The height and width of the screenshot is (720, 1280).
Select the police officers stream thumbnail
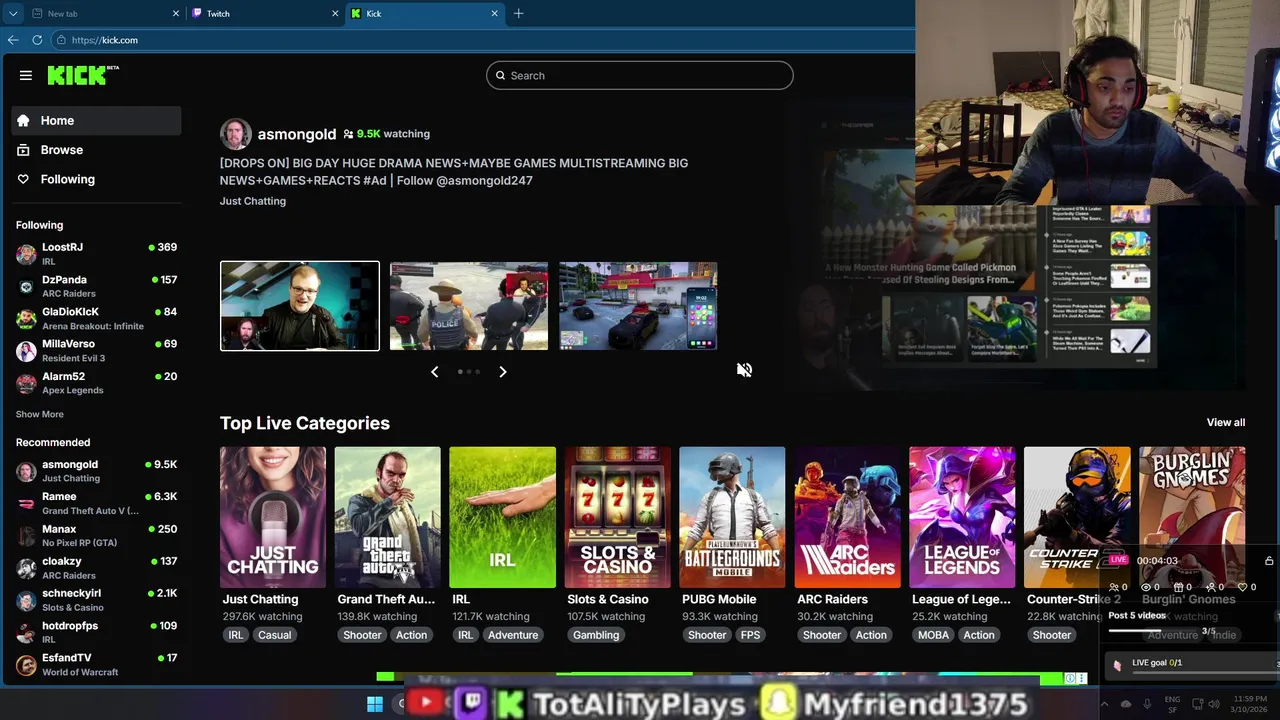point(469,306)
